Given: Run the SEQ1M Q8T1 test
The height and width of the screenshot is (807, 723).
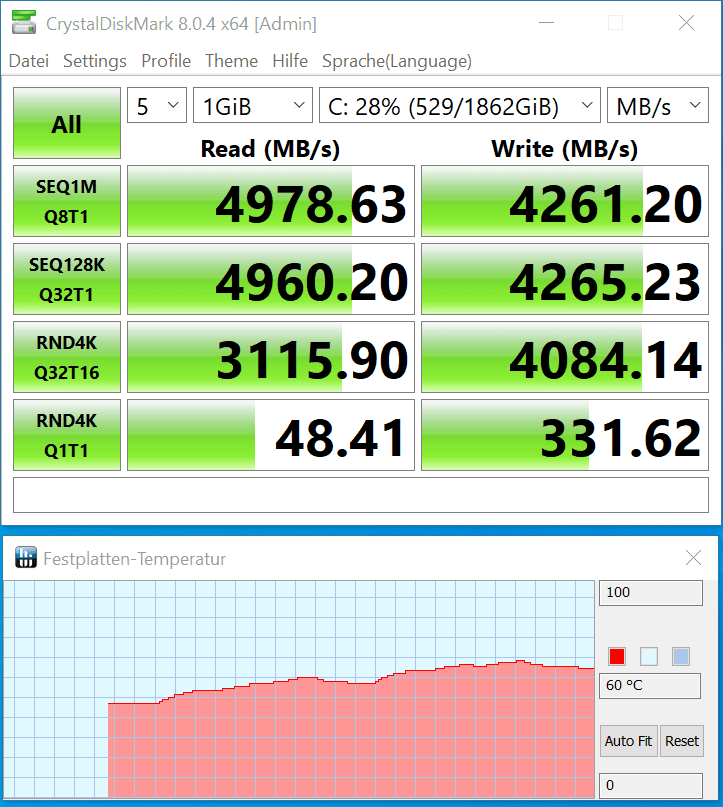Looking at the screenshot, I should [x=67, y=201].
